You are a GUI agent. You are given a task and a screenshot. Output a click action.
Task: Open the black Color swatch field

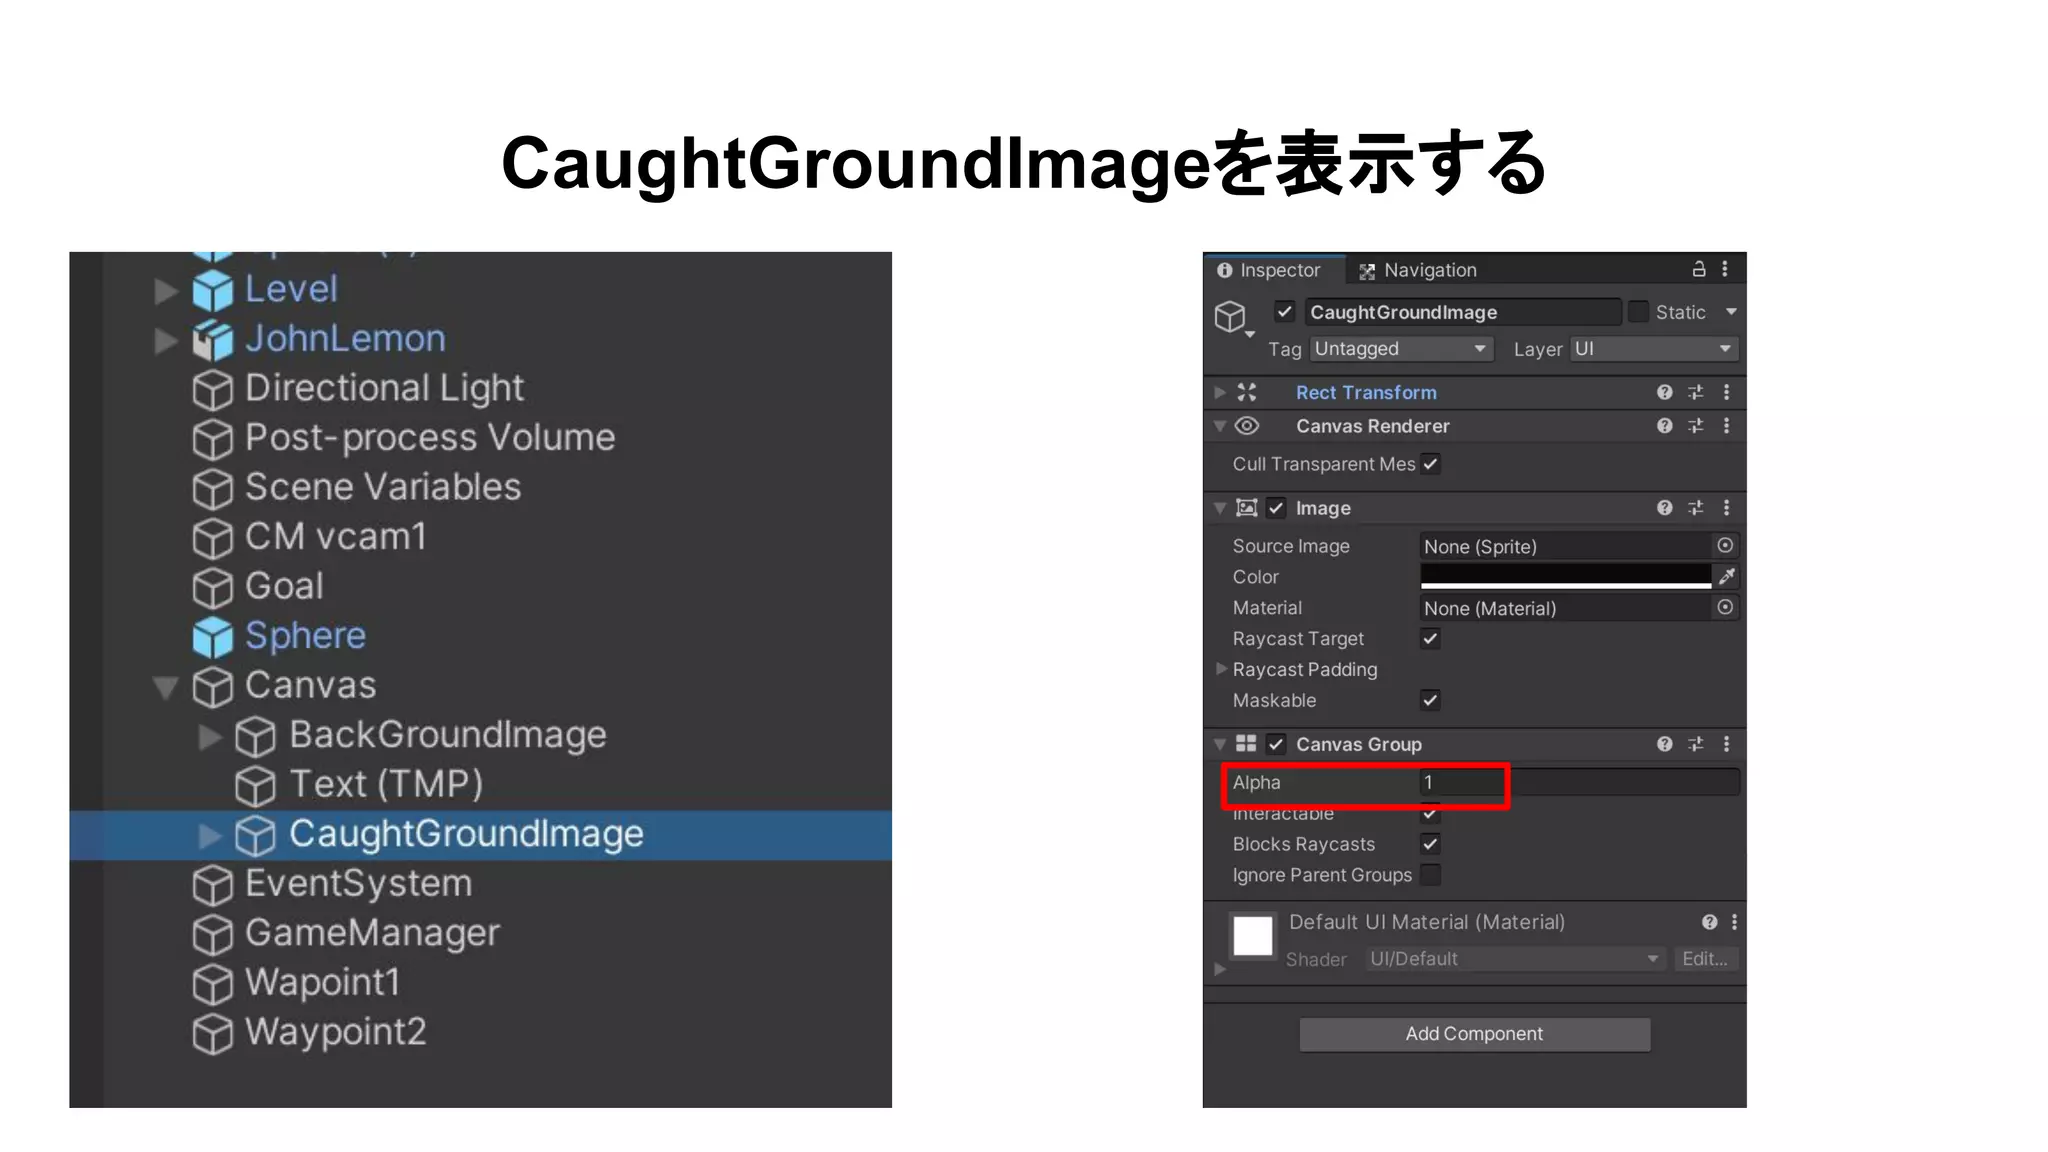point(1566,576)
